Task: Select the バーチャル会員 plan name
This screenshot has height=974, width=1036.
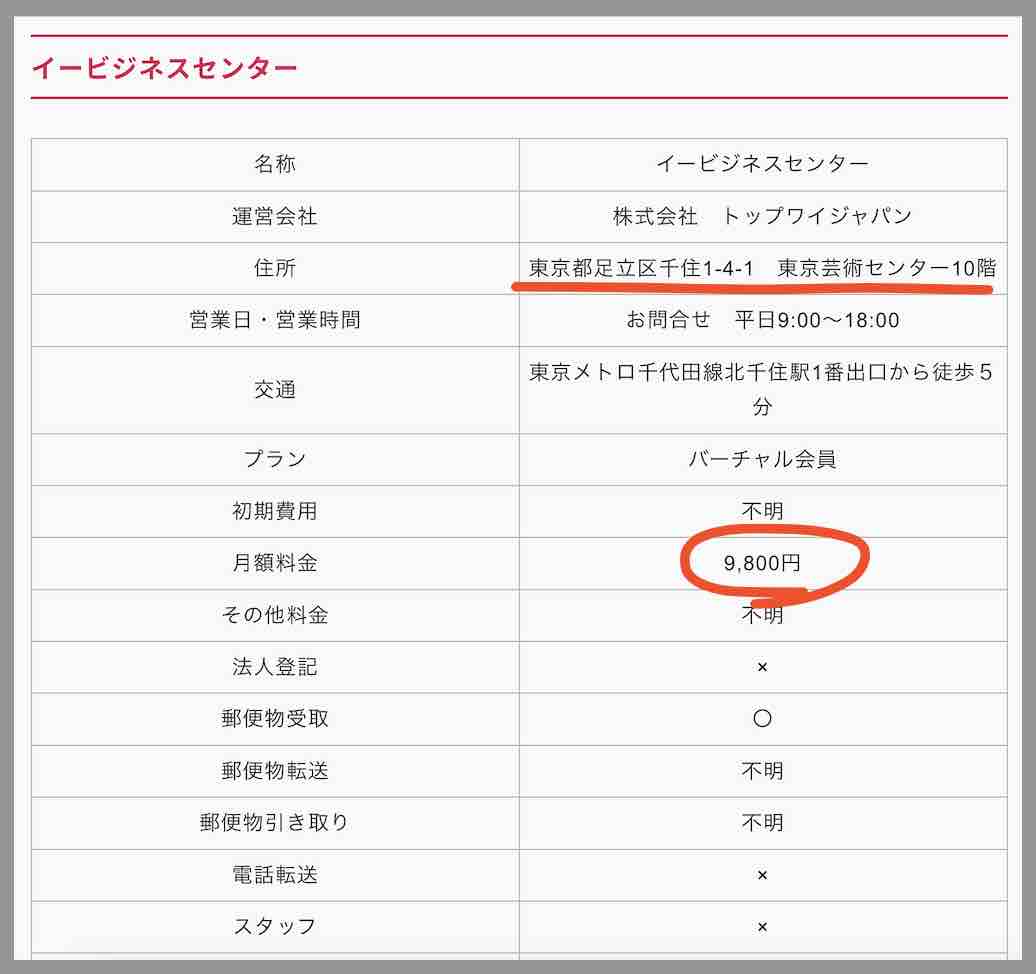Action: click(762, 459)
